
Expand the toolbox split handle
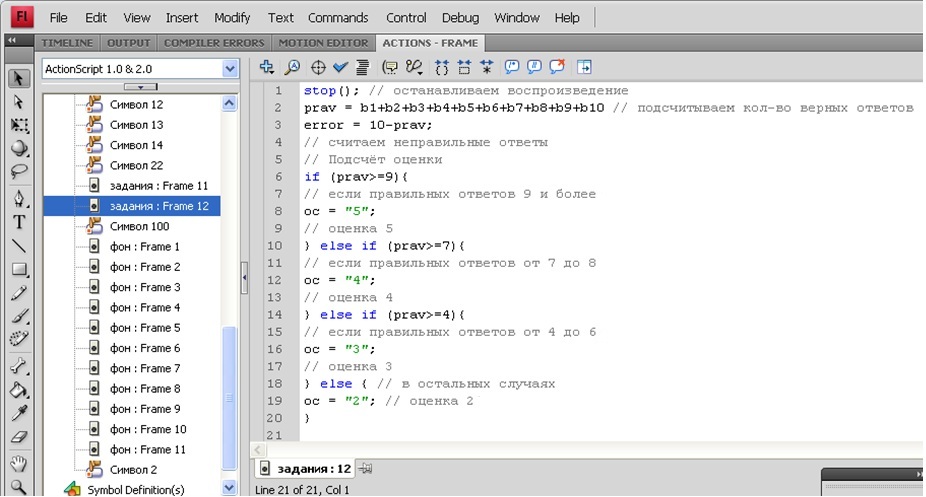[x=141, y=87]
